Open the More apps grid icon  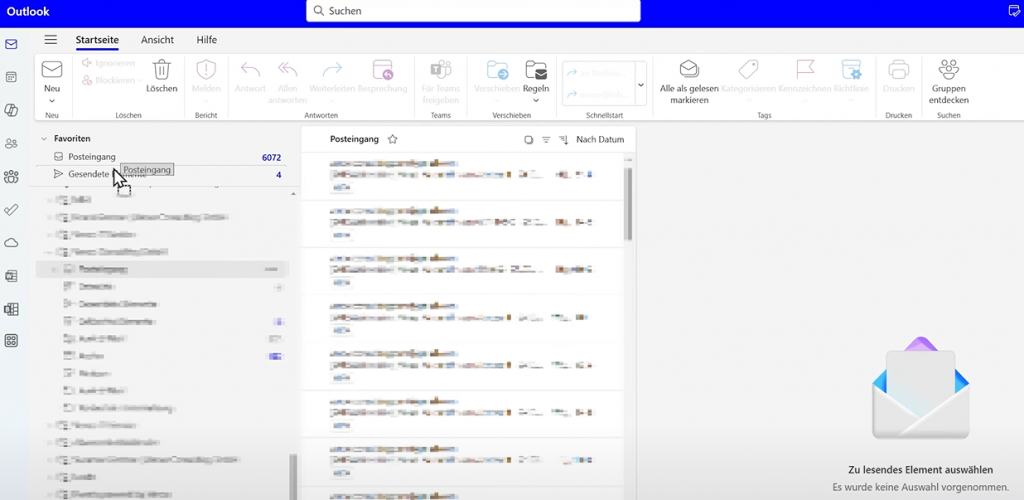tap(11, 341)
